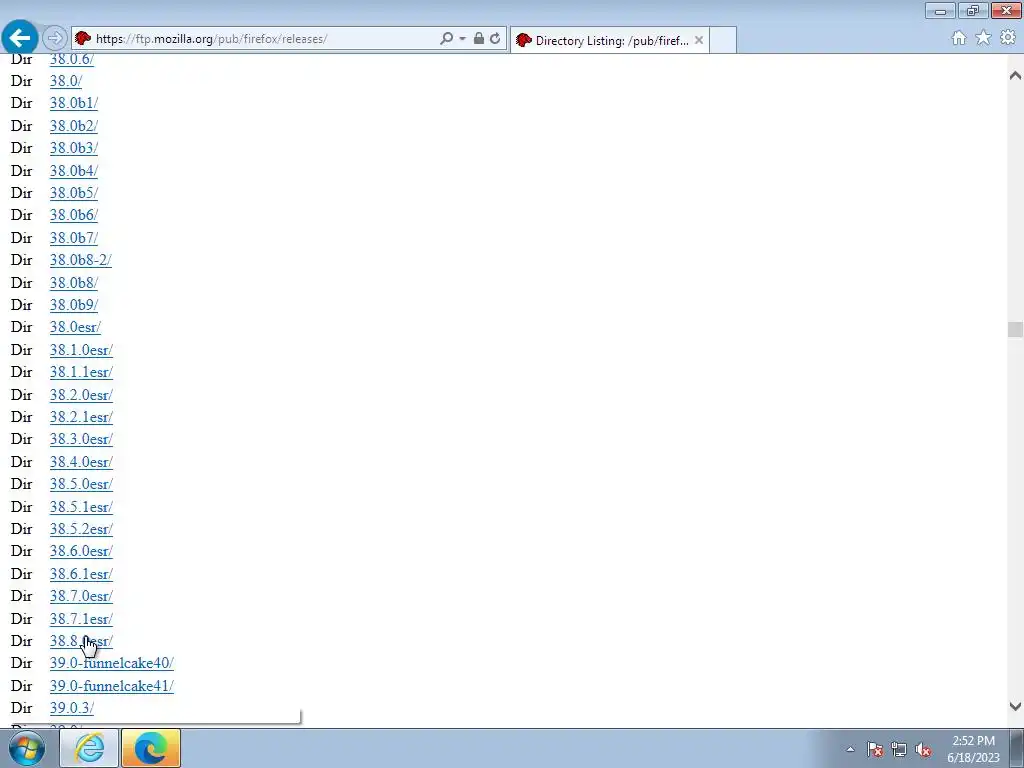Open Favorites star icon
Viewport: 1024px width, 768px height.
click(x=983, y=38)
